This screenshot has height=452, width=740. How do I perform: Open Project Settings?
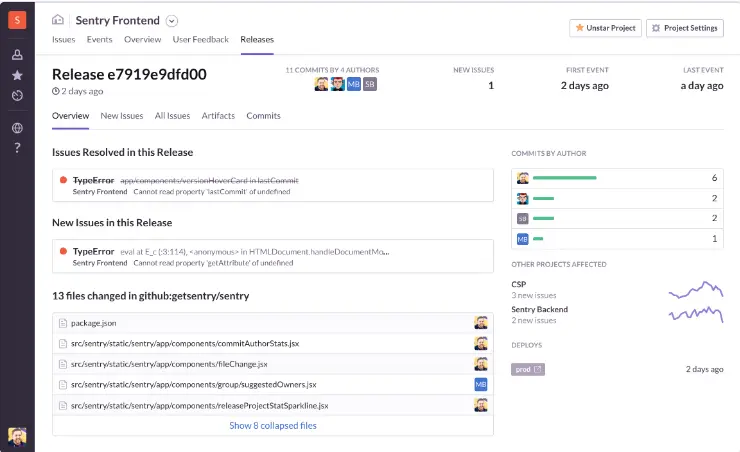685,28
